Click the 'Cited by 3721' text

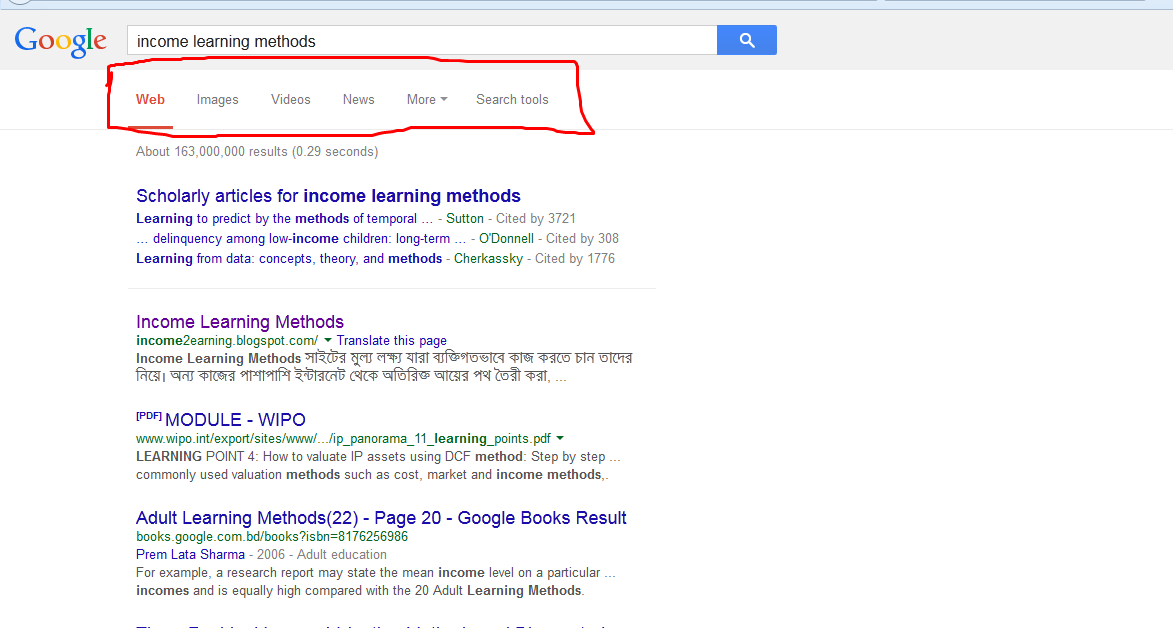[536, 219]
